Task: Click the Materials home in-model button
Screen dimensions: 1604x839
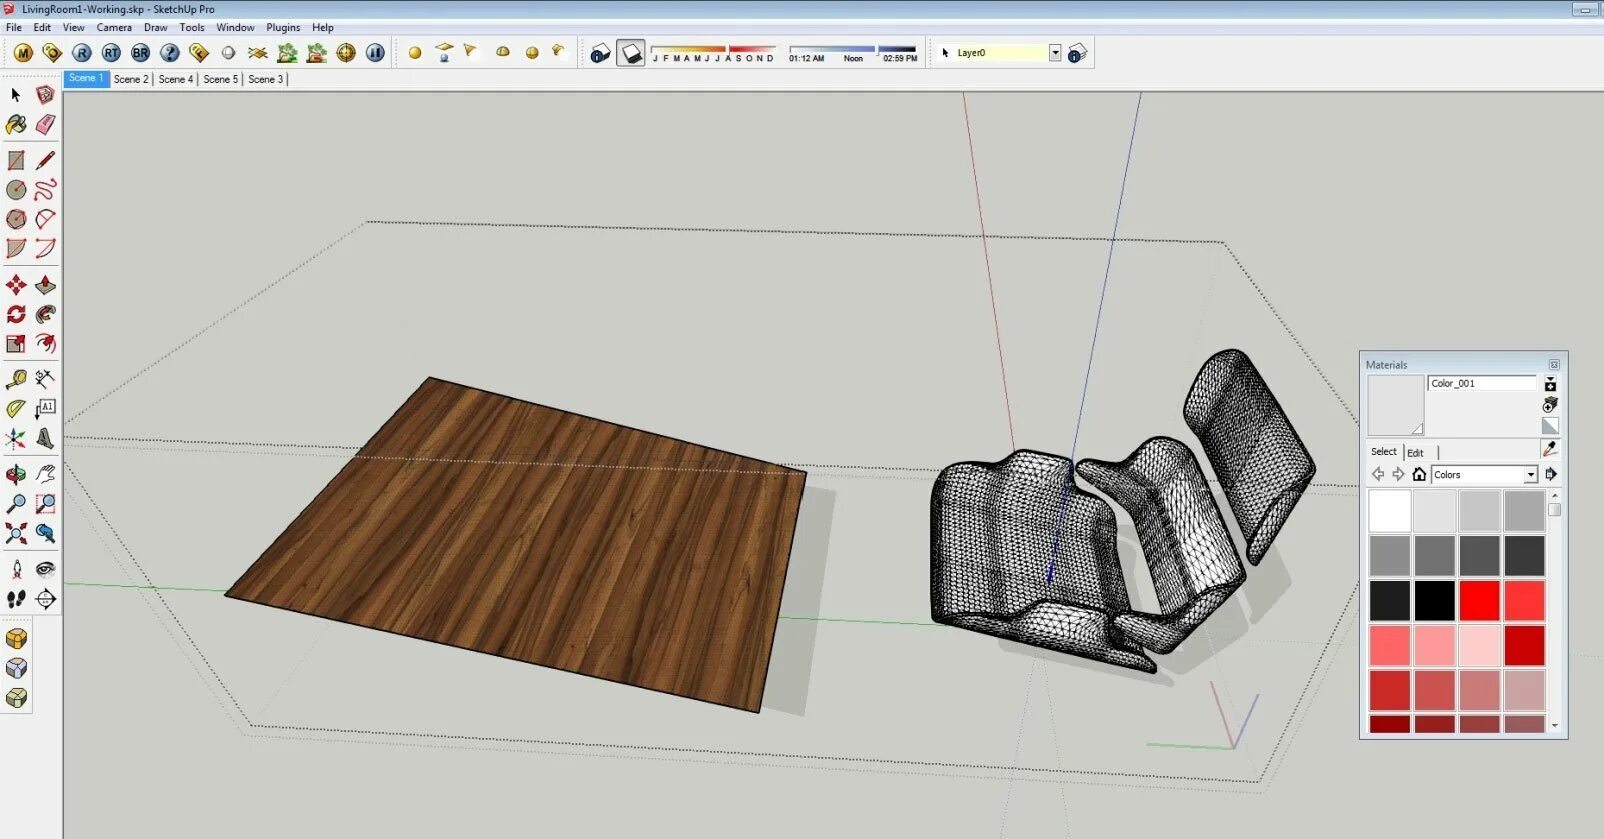Action: point(1419,474)
